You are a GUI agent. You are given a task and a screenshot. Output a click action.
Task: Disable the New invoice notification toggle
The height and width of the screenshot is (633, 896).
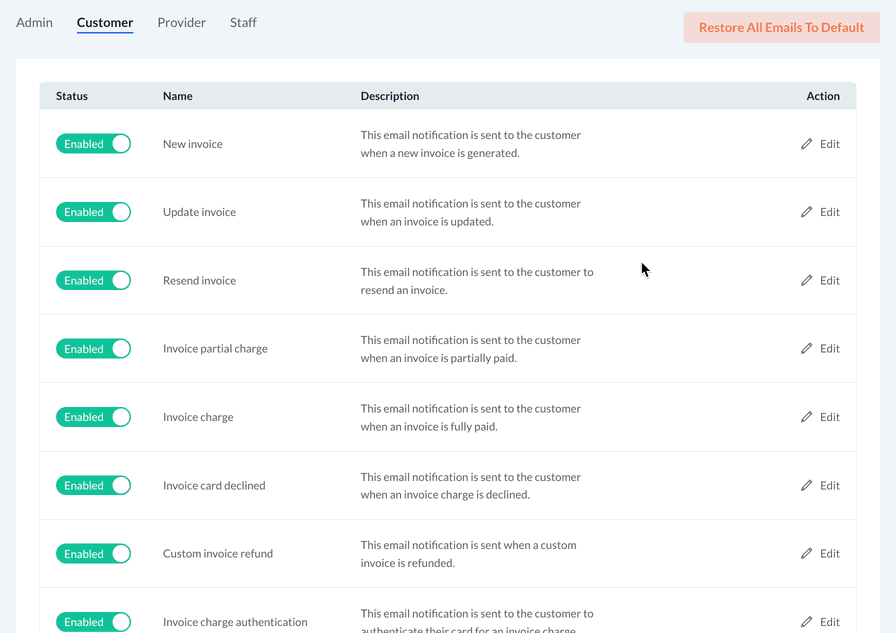(94, 144)
